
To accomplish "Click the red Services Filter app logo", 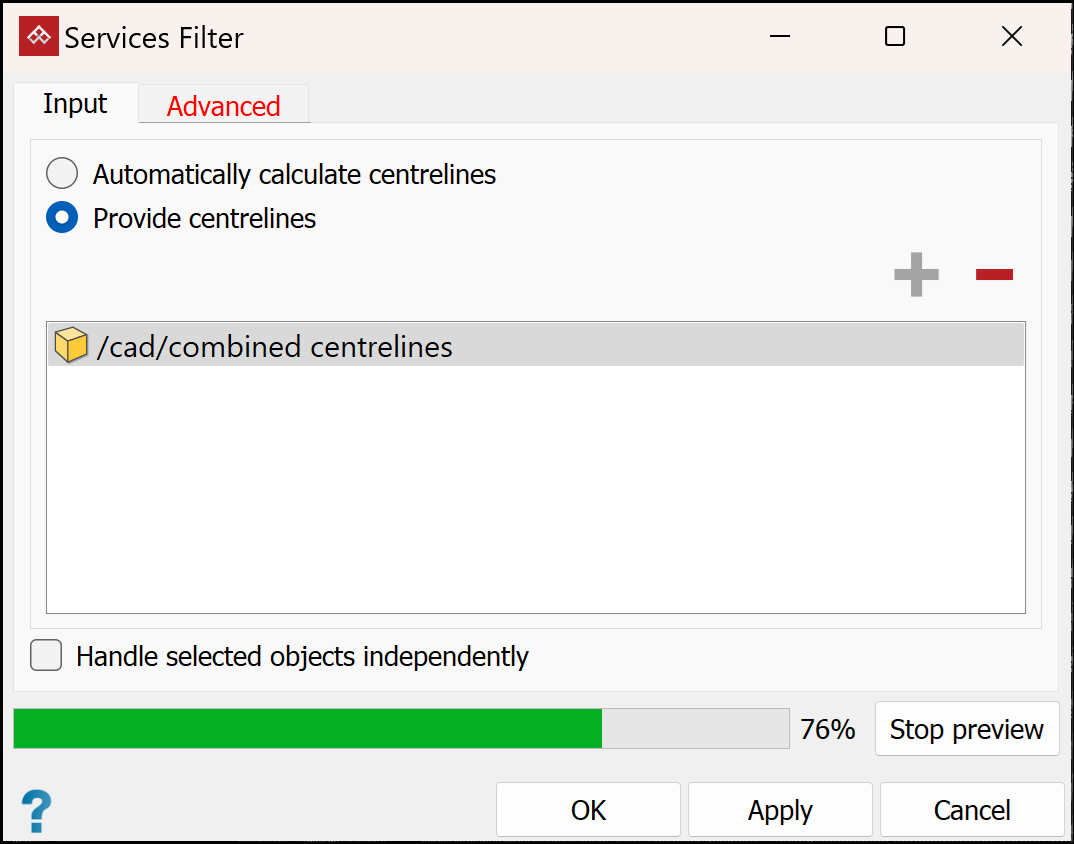I will (39, 37).
